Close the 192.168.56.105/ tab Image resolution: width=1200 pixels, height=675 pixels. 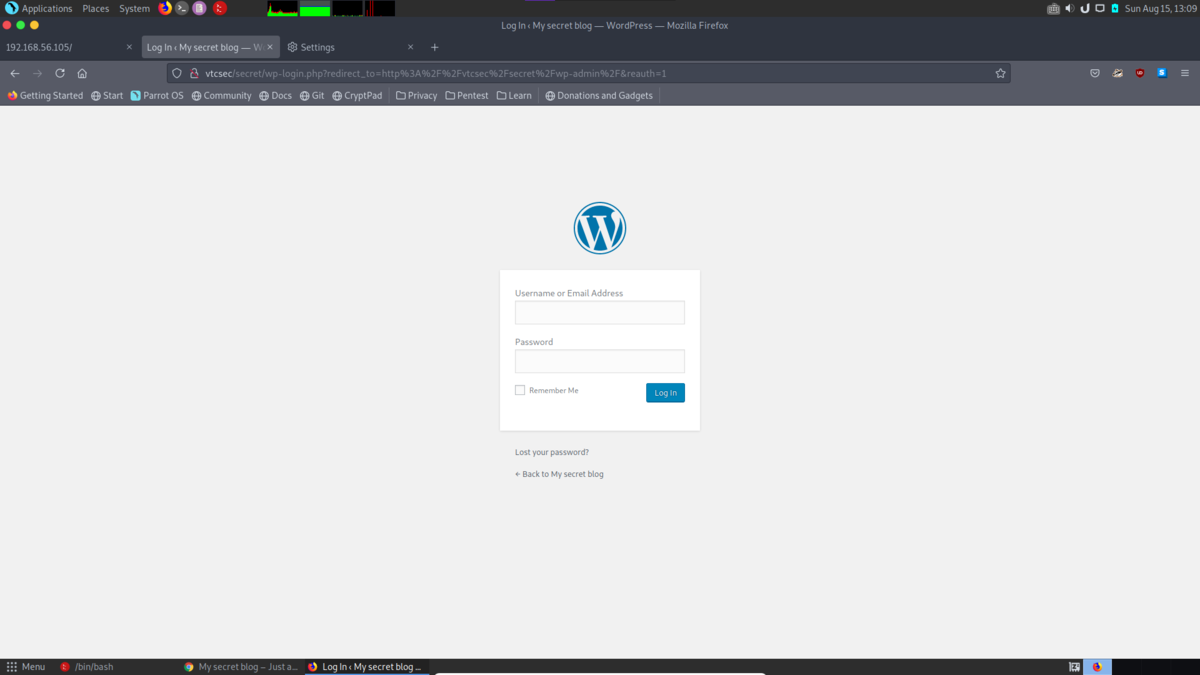pos(129,47)
